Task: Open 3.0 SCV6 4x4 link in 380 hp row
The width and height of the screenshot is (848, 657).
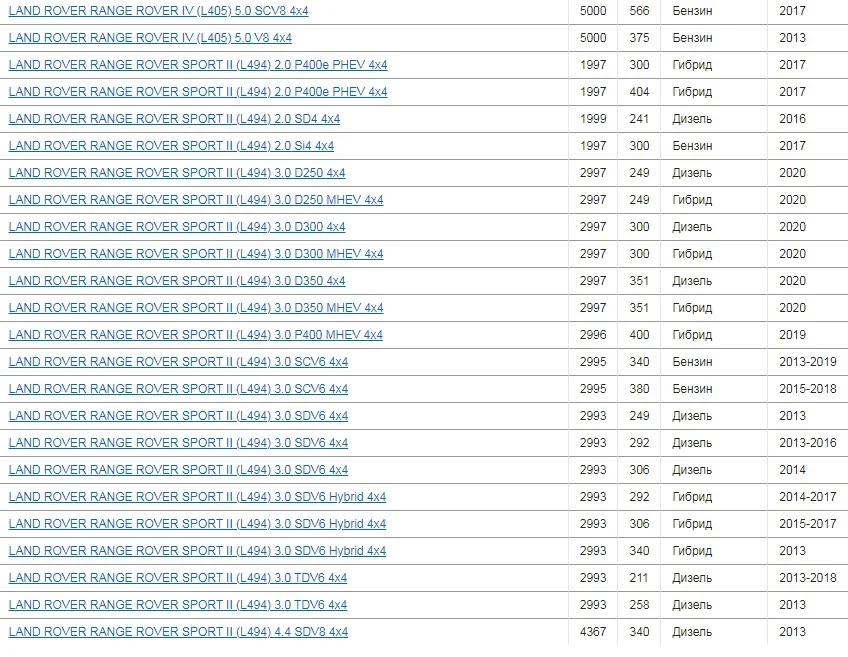Action: [178, 389]
